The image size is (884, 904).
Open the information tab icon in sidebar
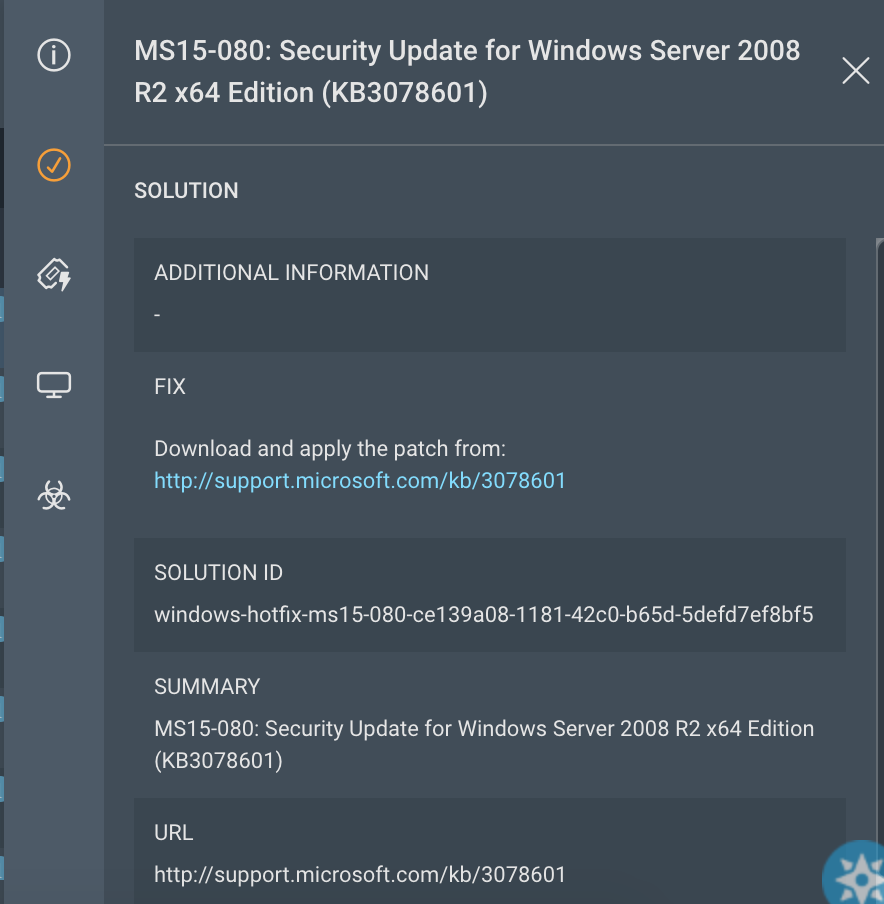54,55
